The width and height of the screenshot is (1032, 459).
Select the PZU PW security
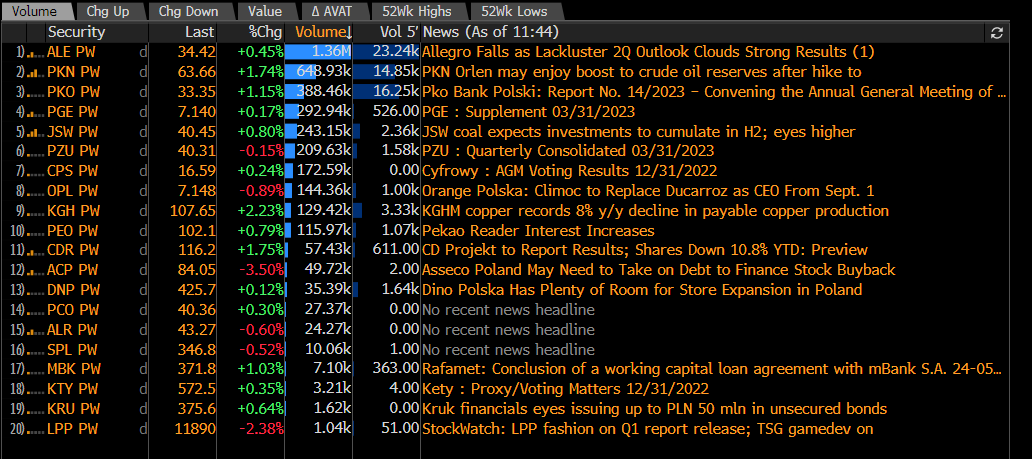[x=73, y=151]
